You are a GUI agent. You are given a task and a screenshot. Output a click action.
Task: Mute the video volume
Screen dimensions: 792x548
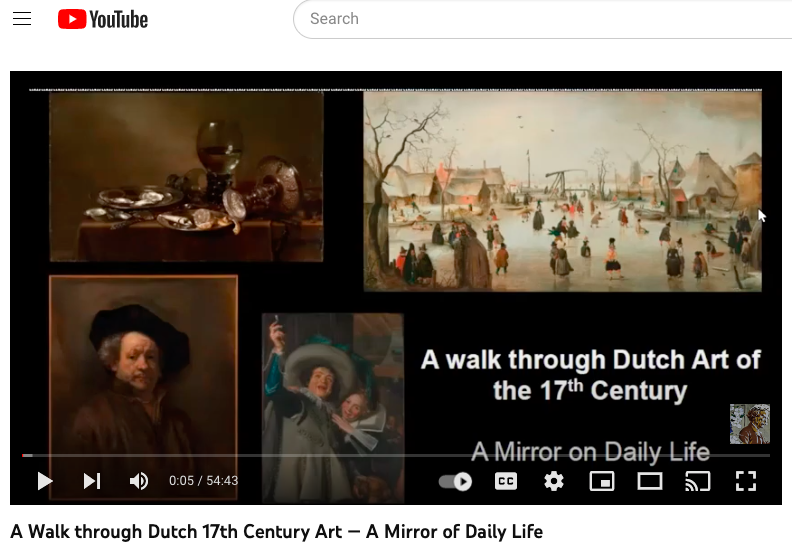(x=139, y=481)
